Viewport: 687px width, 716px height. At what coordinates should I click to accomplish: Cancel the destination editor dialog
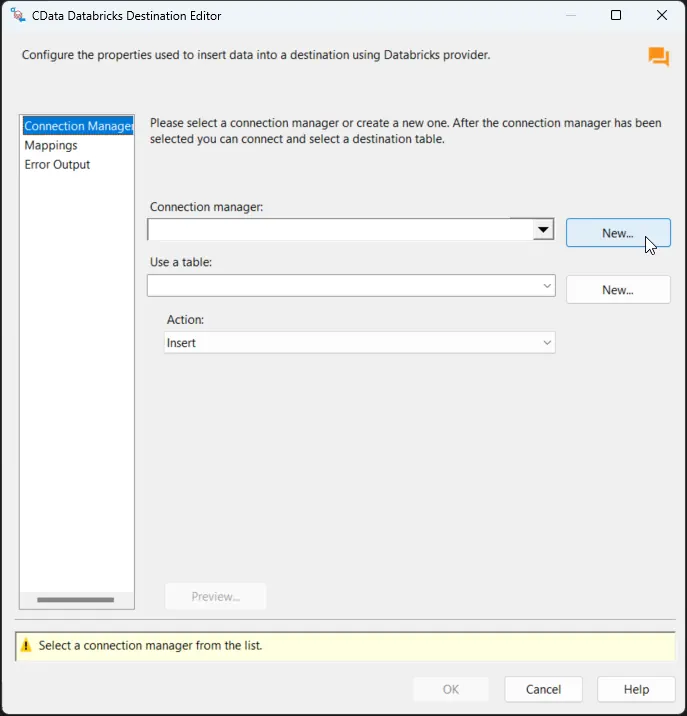coord(543,689)
